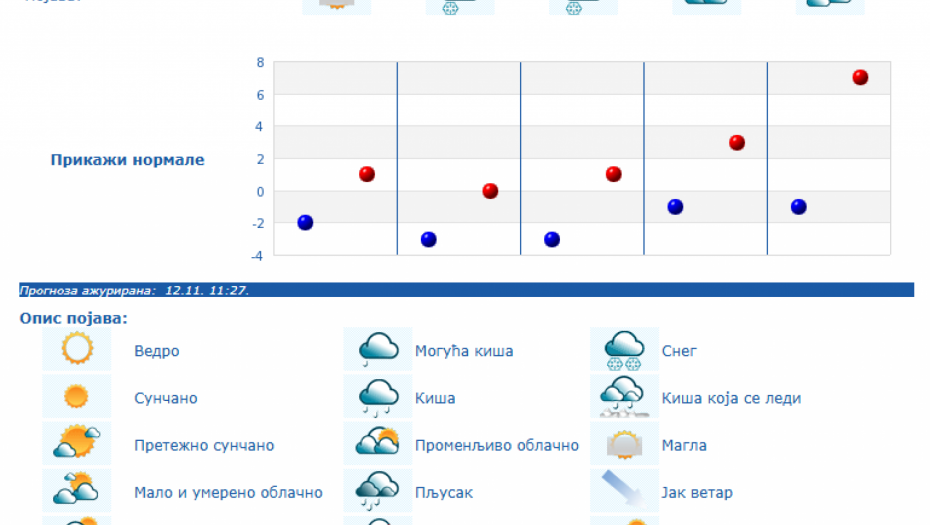Select the Магла fog icon
Image resolution: width=930 pixels, height=525 pixels.
(x=624, y=443)
